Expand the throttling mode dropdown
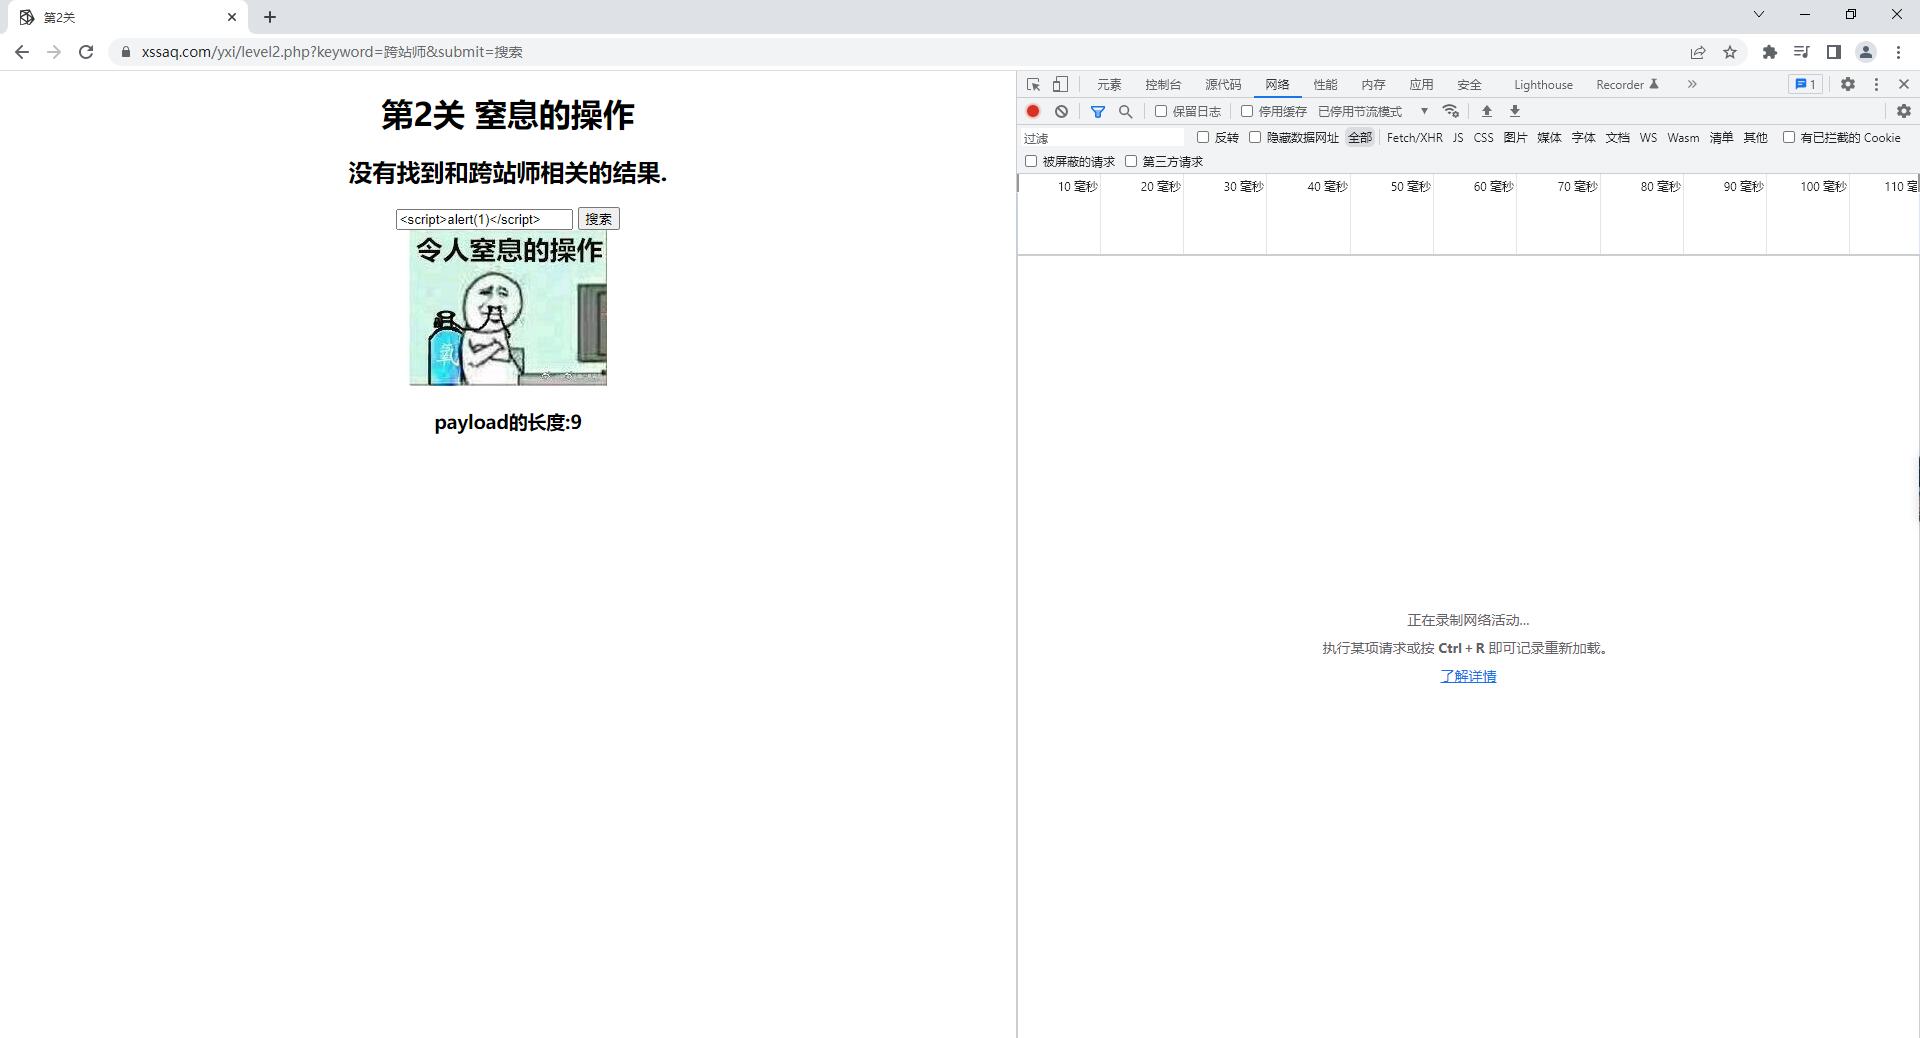The image size is (1920, 1038). (x=1373, y=111)
